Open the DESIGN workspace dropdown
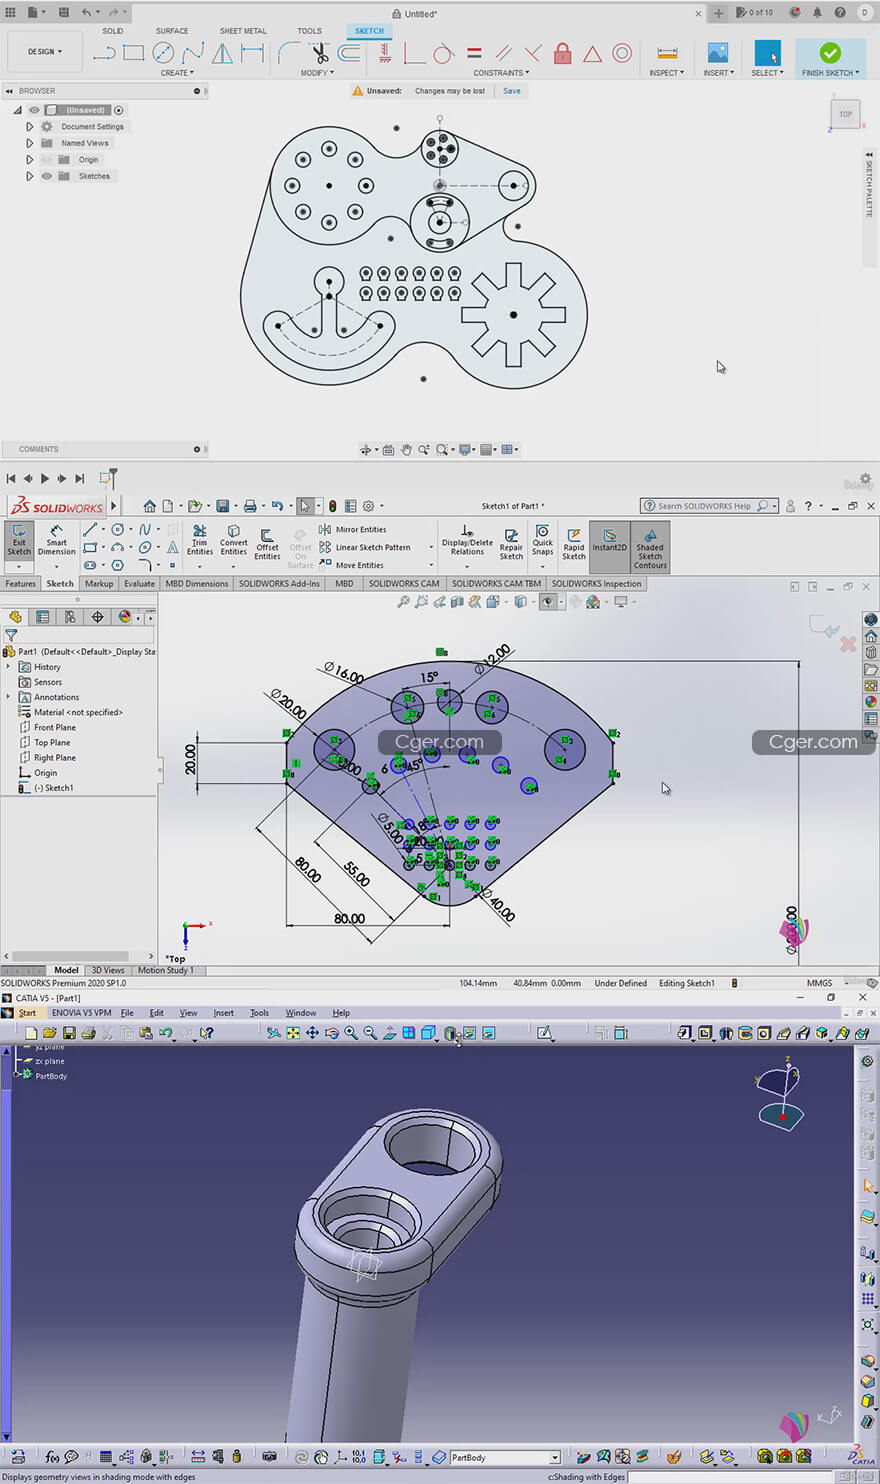This screenshot has width=880, height=1484. [44, 52]
